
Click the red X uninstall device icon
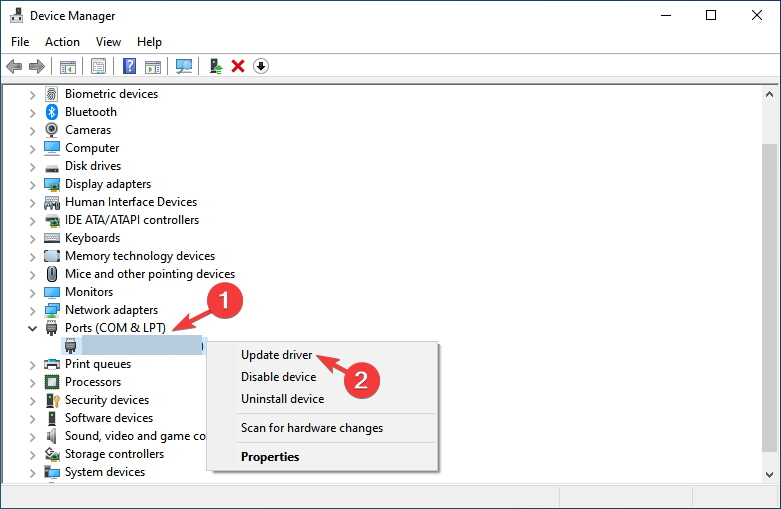coord(238,66)
